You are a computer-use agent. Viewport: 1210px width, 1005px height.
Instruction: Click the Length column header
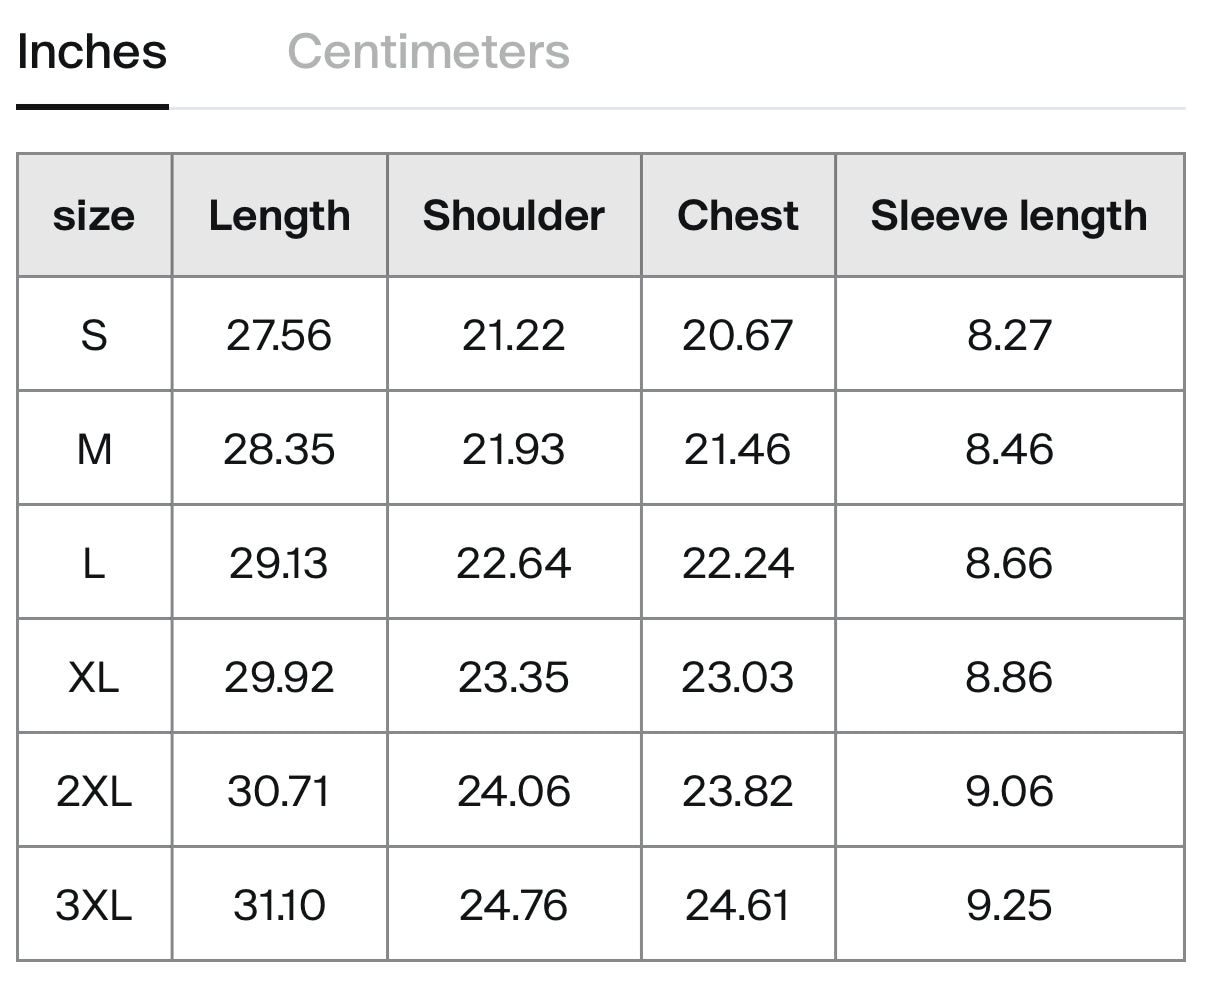[279, 215]
